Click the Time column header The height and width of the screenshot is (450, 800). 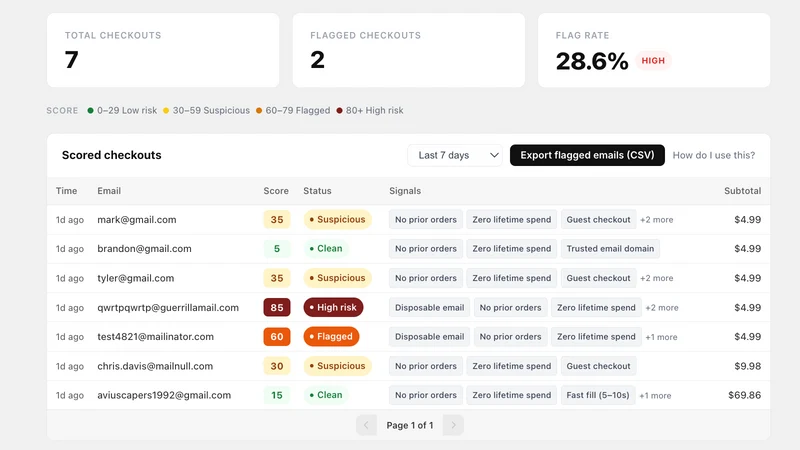pos(66,191)
